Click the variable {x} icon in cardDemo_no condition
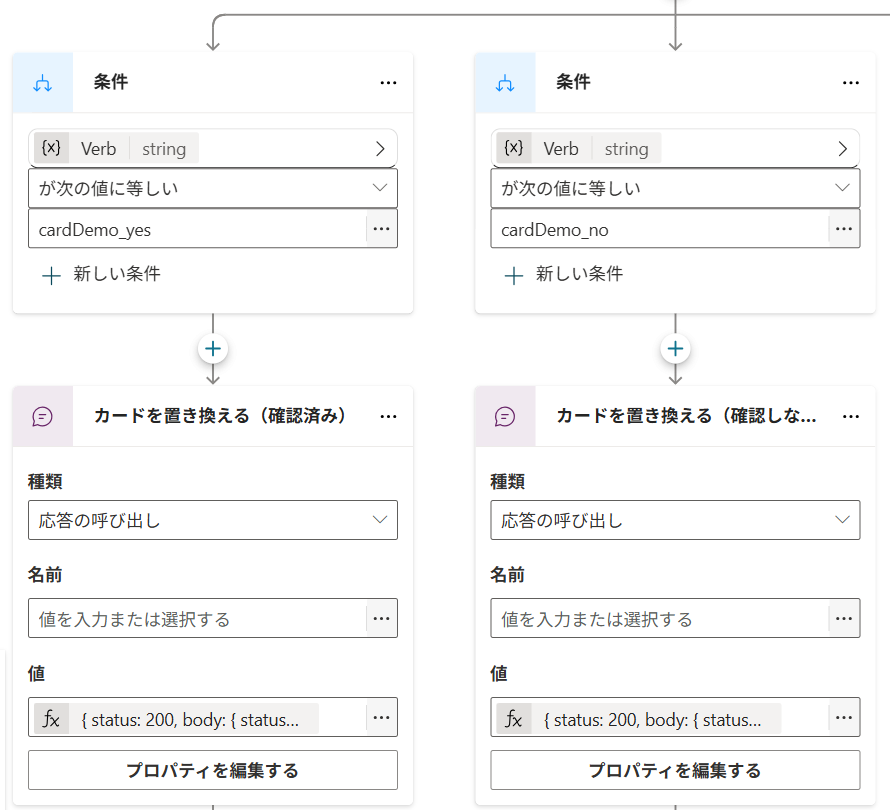The image size is (890, 810). [514, 148]
